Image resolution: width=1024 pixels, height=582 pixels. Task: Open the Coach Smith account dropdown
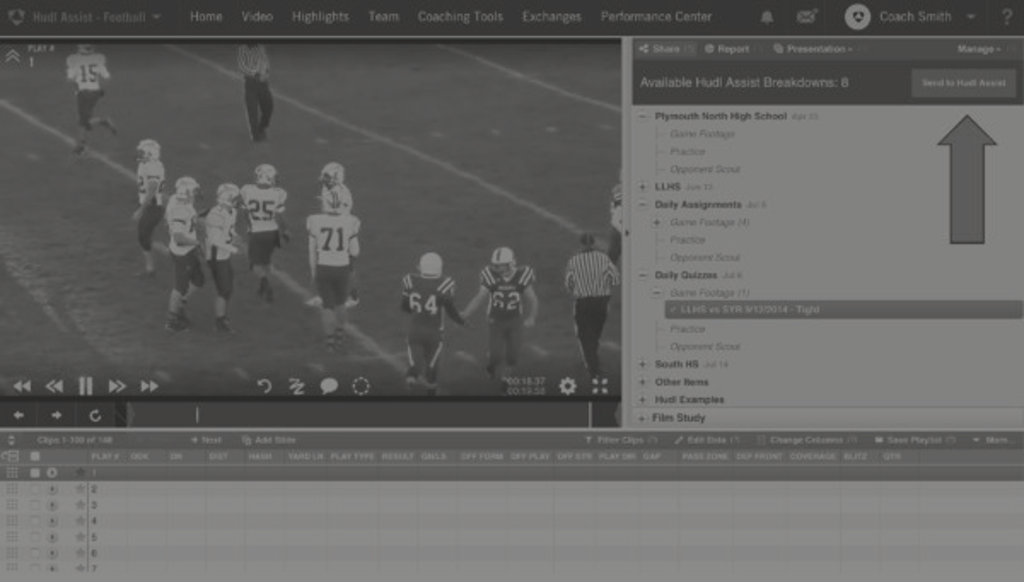pyautogui.click(x=912, y=17)
